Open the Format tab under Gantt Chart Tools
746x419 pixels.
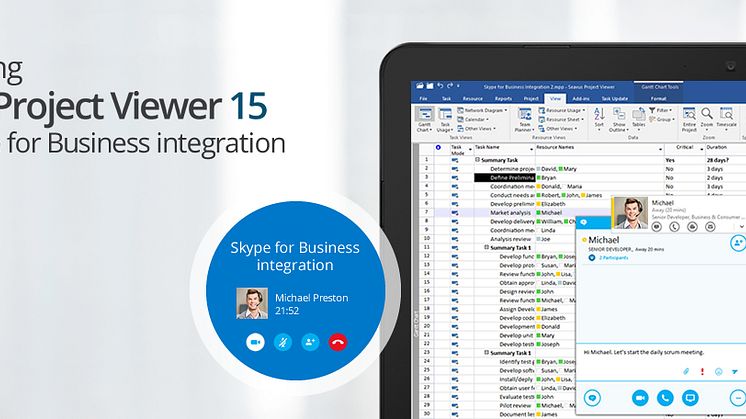pos(658,98)
